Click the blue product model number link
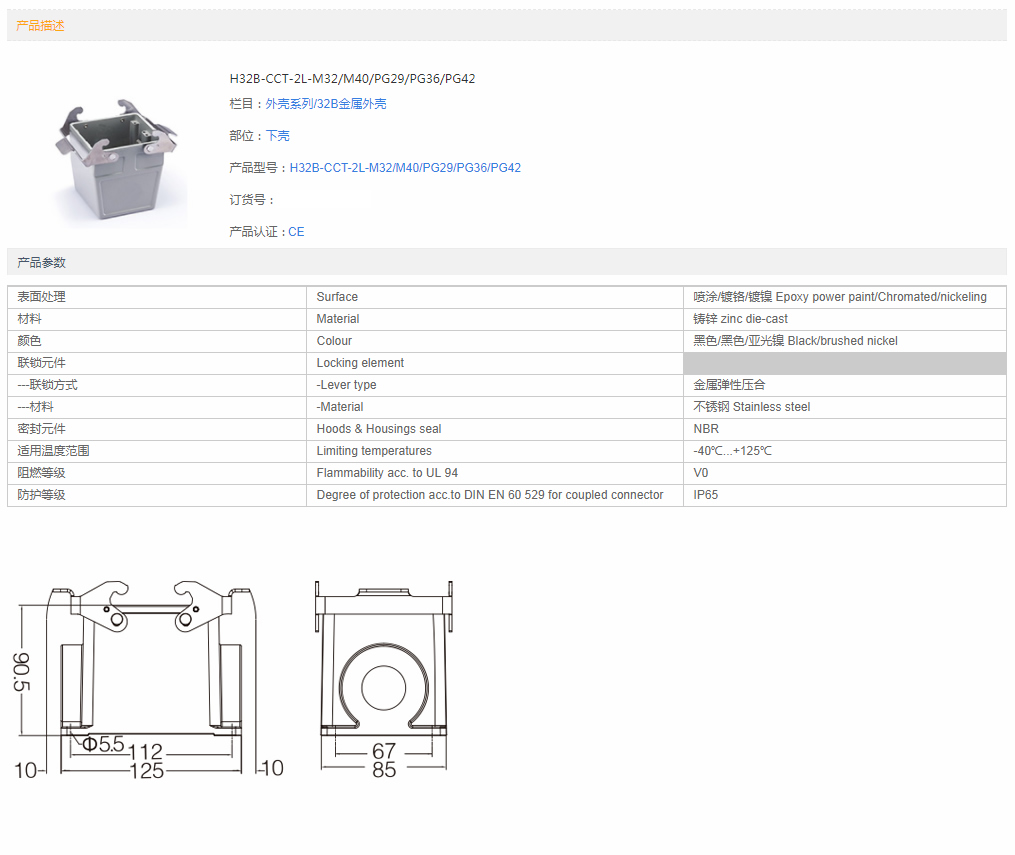 tap(405, 168)
